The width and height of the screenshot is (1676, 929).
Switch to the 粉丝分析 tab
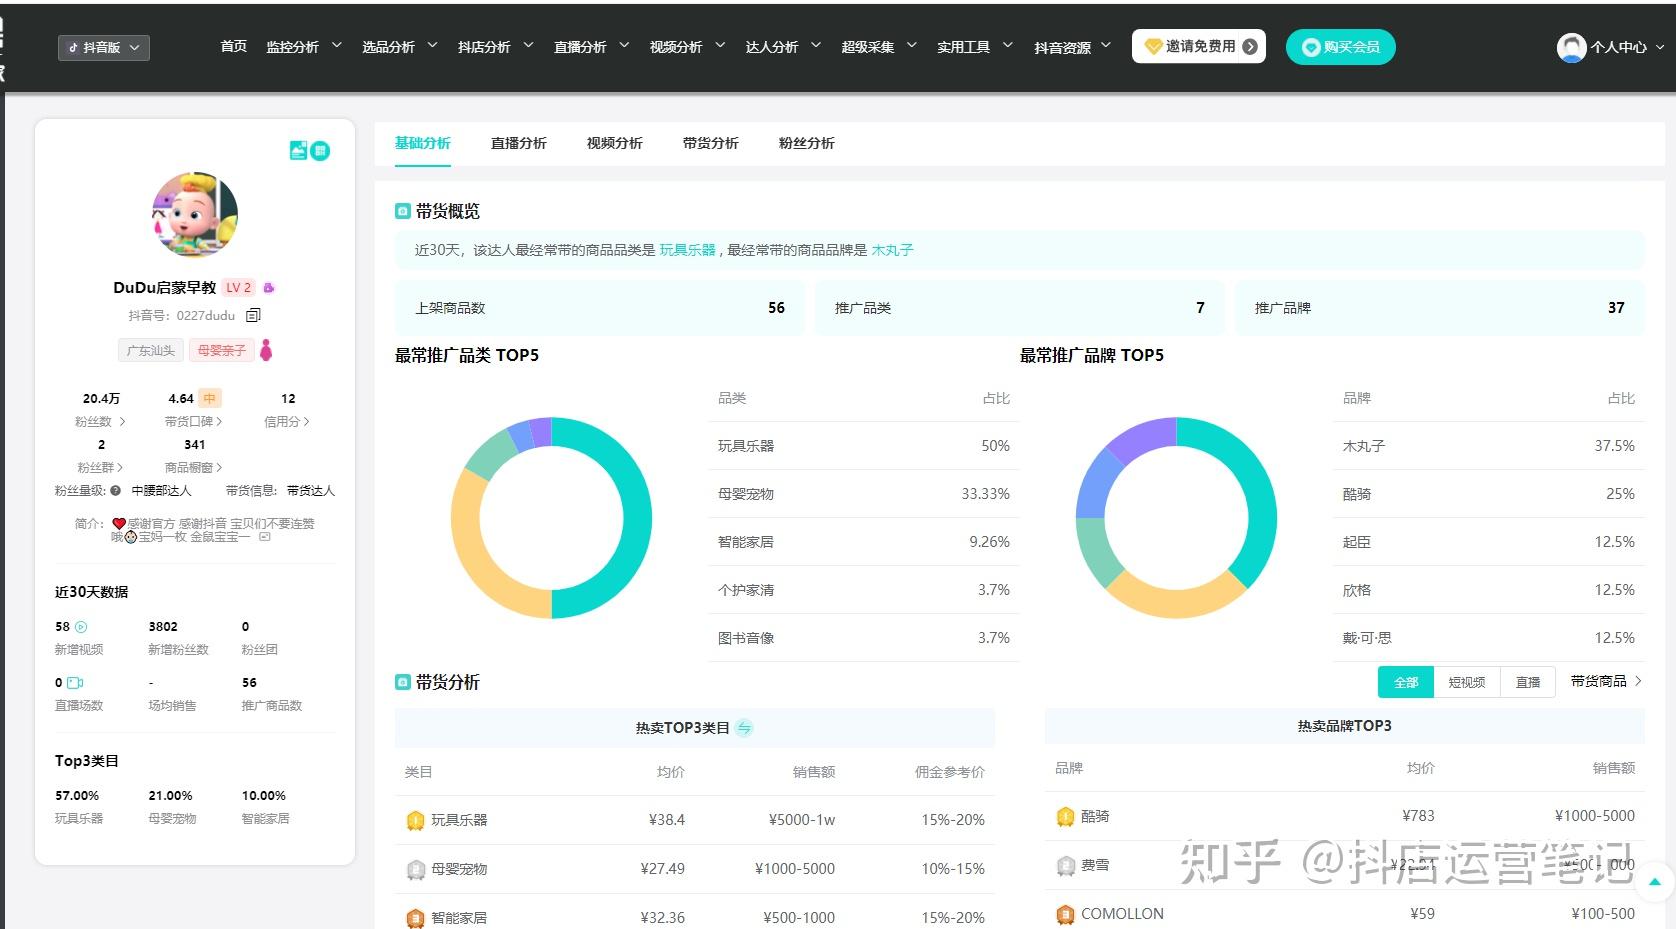click(x=806, y=143)
